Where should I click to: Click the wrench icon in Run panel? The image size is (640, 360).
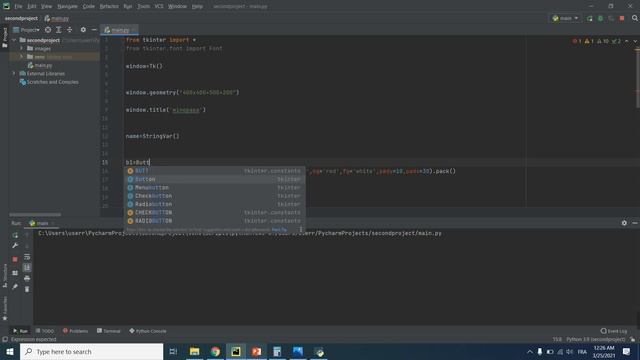click(x=15, y=246)
